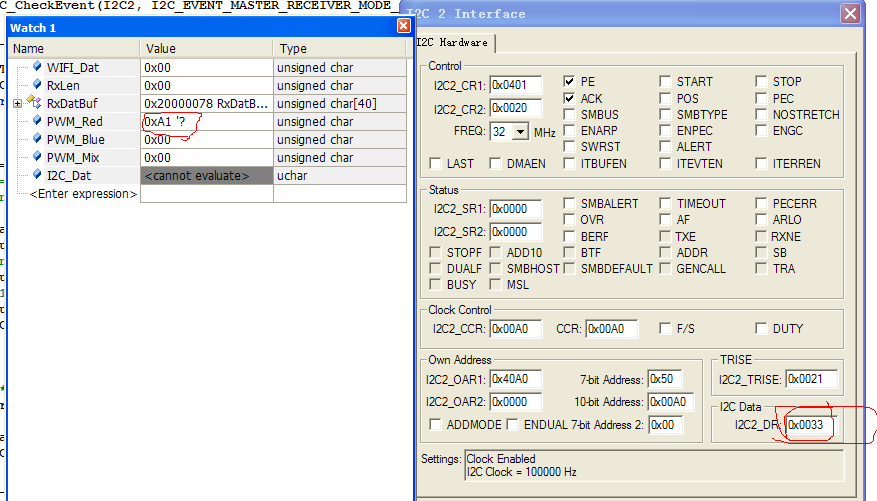
Task: Toggle the TXE status checkbox
Action: click(x=665, y=236)
